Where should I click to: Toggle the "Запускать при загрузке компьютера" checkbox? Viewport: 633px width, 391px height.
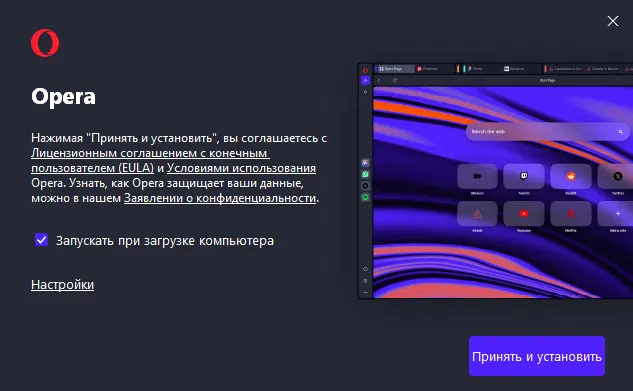click(42, 240)
